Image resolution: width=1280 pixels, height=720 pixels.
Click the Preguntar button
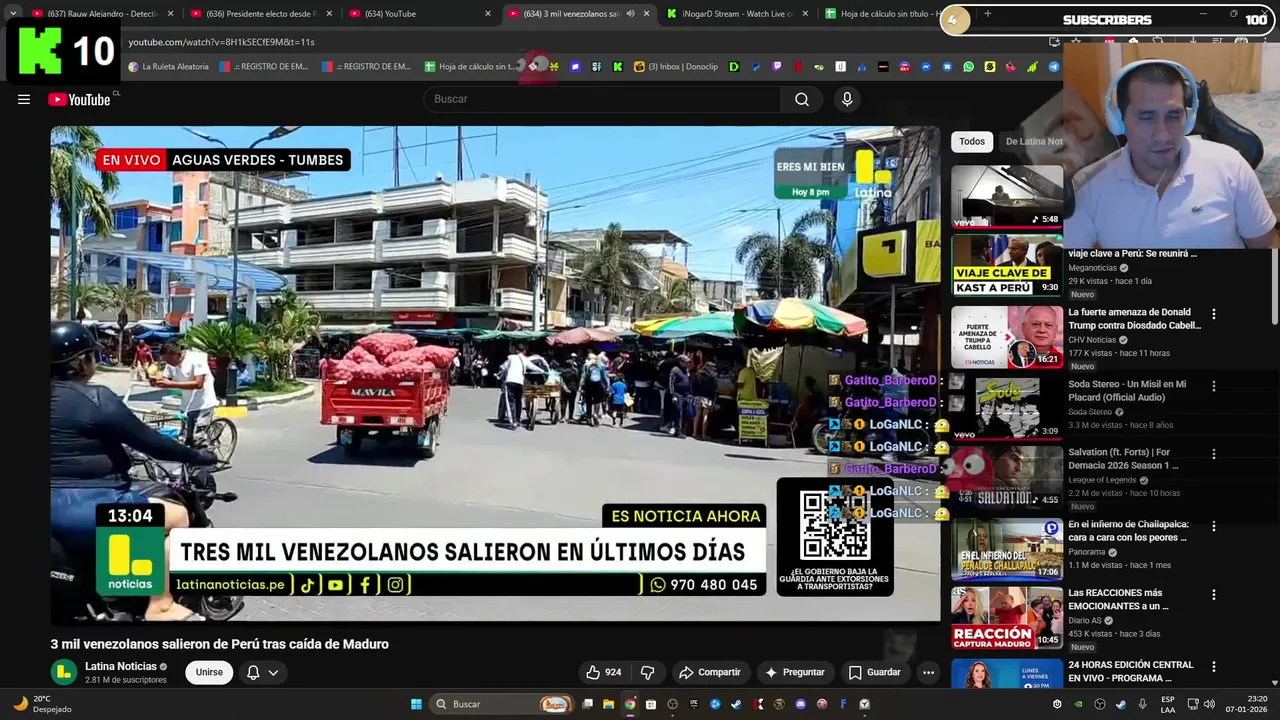tap(795, 672)
